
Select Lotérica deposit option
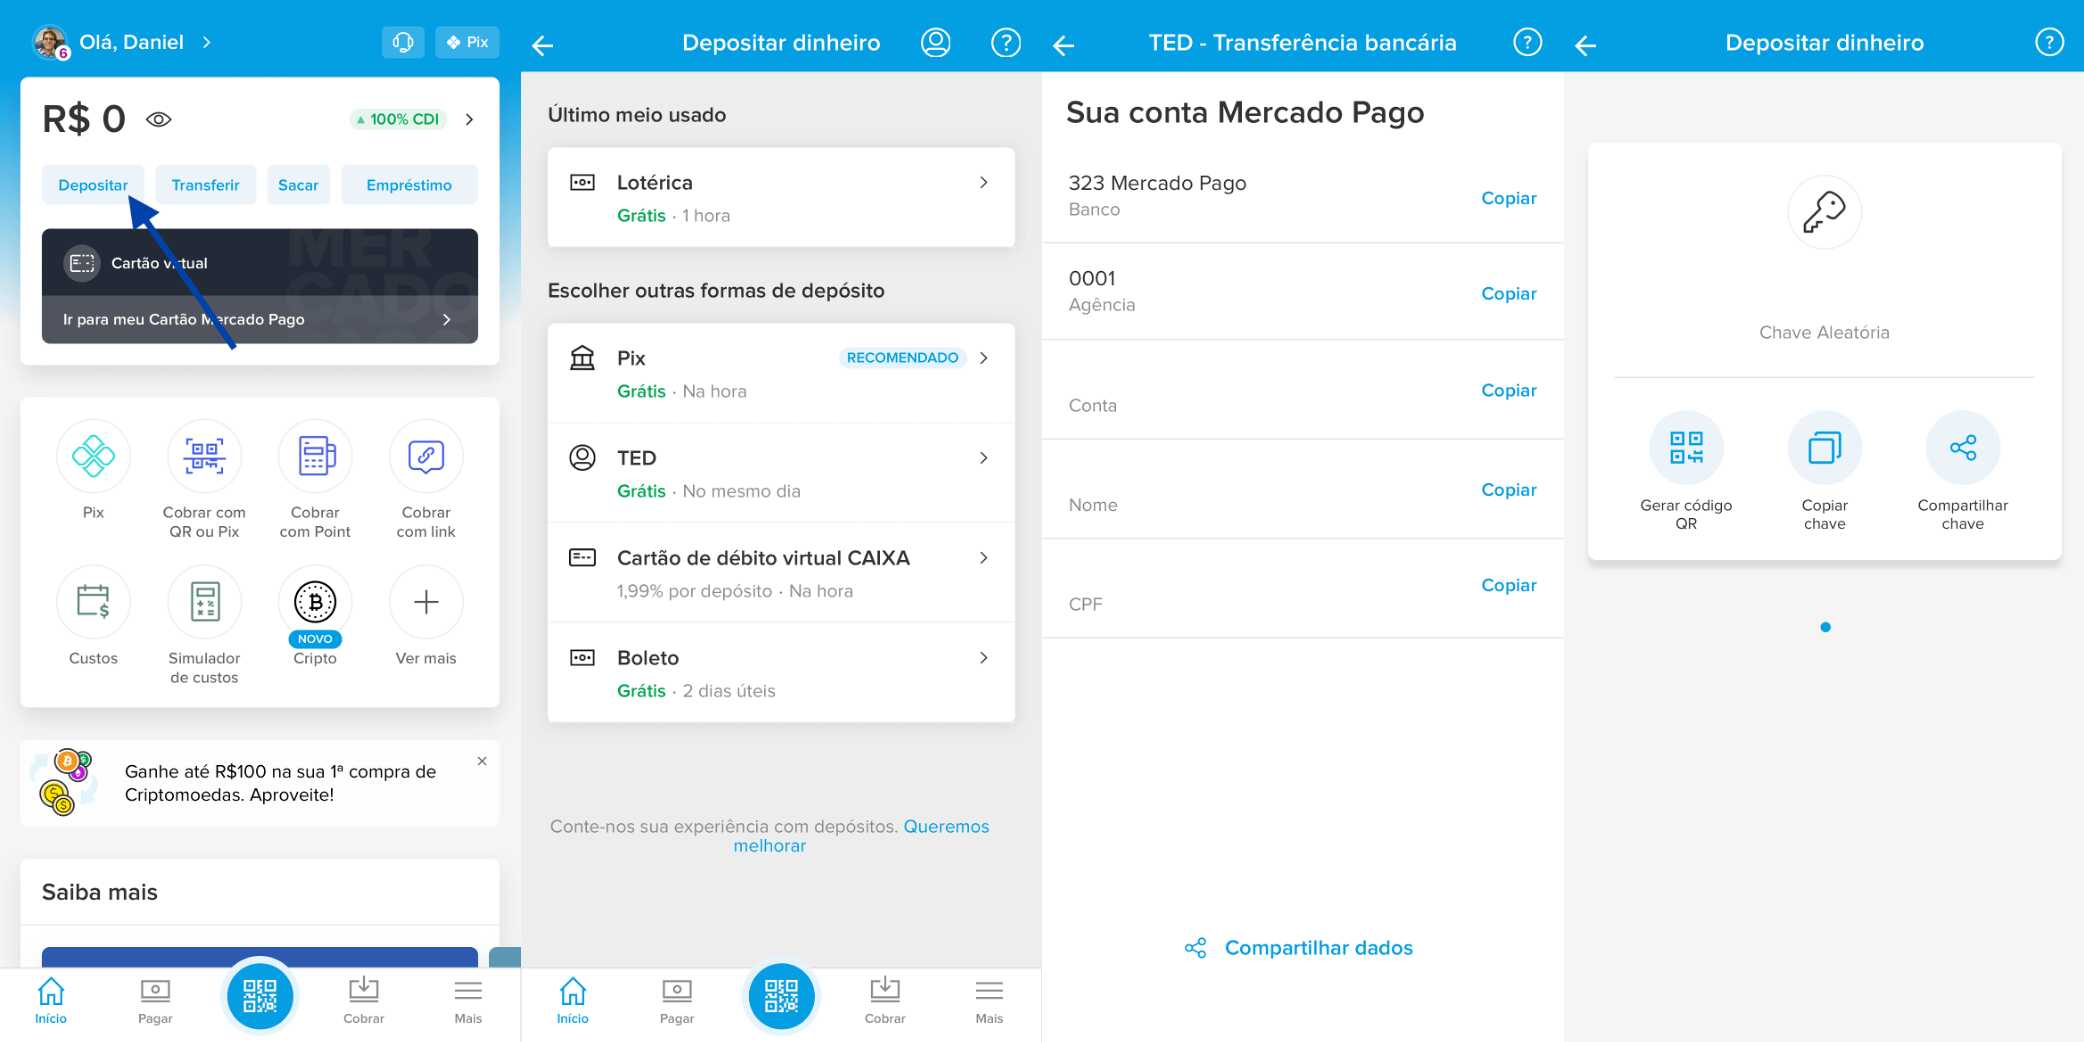(781, 197)
